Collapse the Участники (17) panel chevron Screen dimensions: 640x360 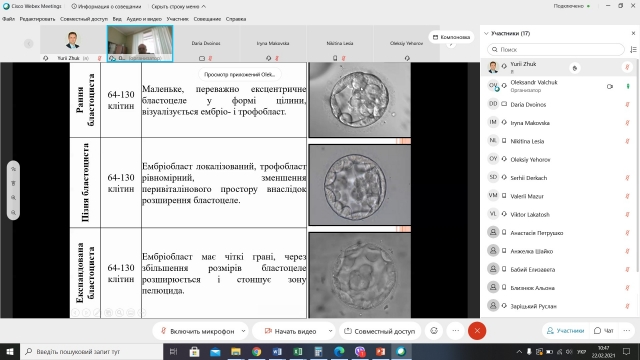486,33
